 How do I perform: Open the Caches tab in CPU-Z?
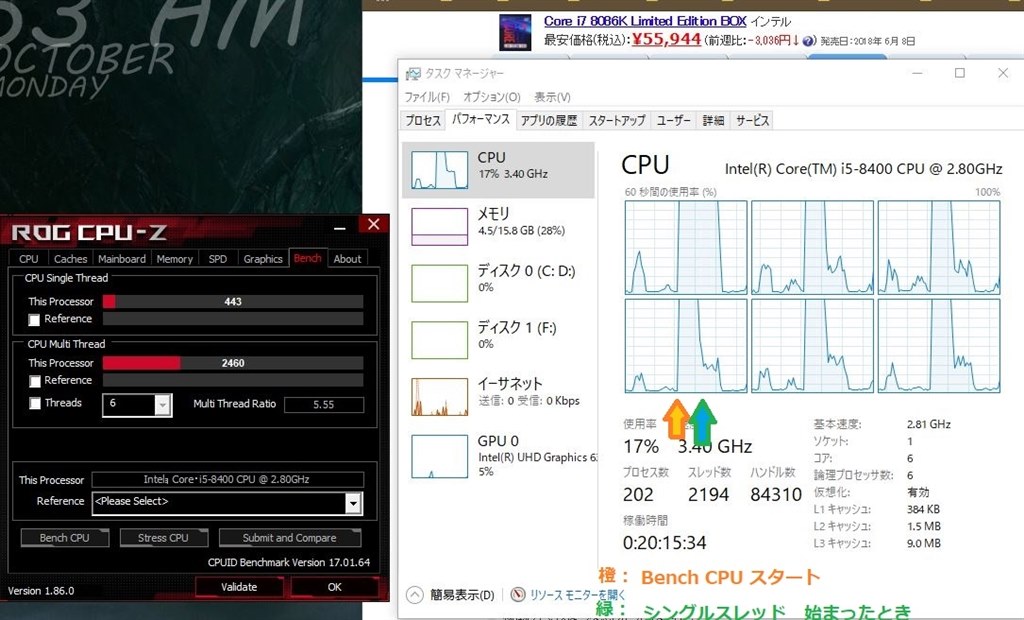(71, 259)
